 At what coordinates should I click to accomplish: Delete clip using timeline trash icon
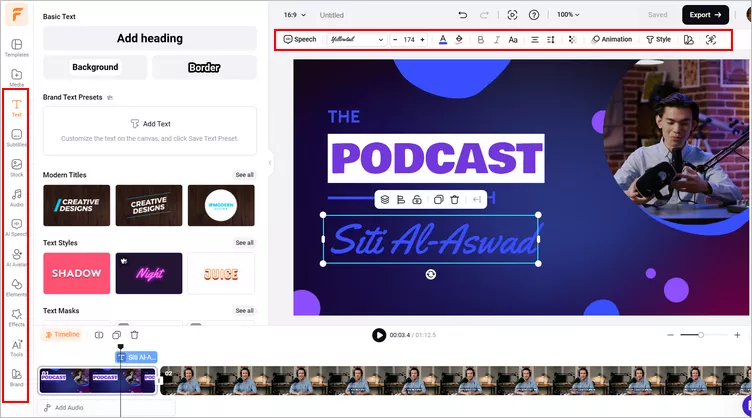coord(134,335)
